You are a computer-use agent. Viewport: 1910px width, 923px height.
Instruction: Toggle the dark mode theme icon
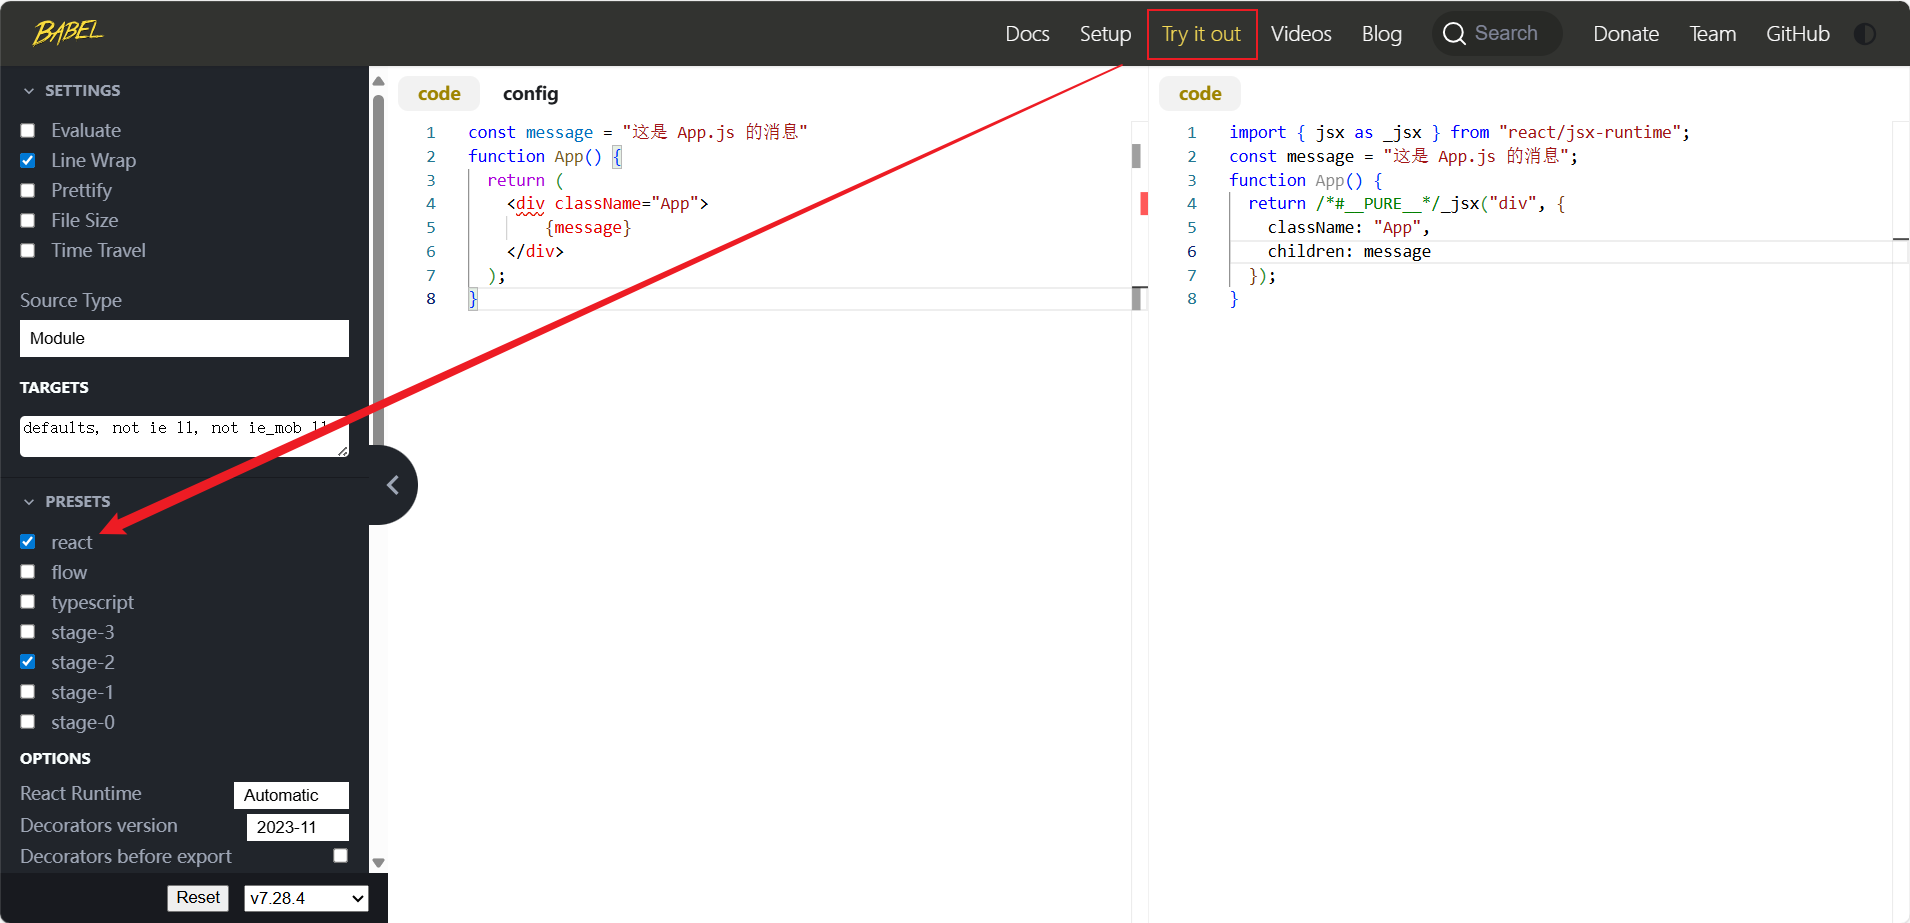point(1864,34)
